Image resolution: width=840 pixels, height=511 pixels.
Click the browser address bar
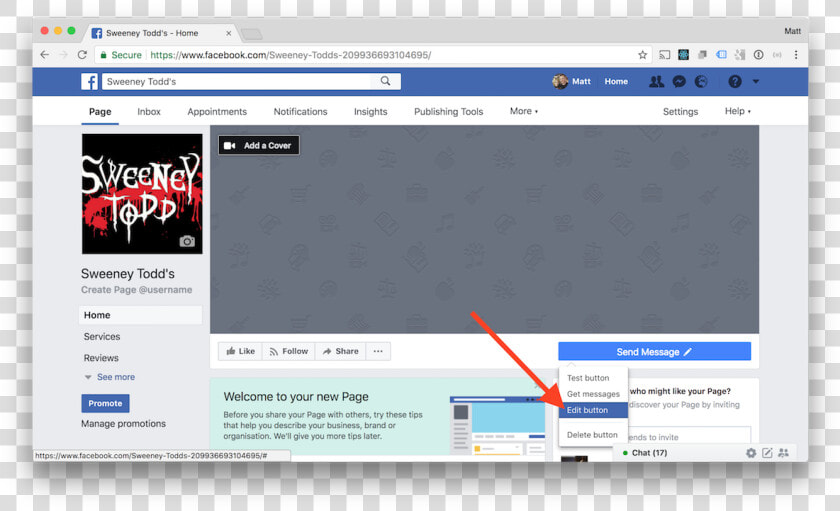pos(372,55)
